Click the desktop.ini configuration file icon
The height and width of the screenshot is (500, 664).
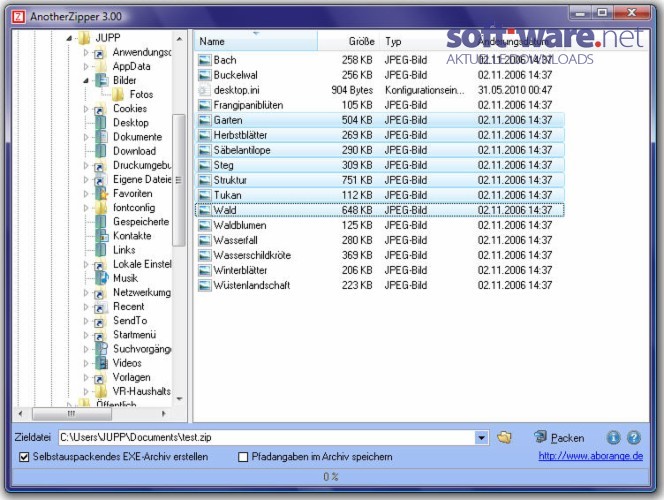point(205,90)
